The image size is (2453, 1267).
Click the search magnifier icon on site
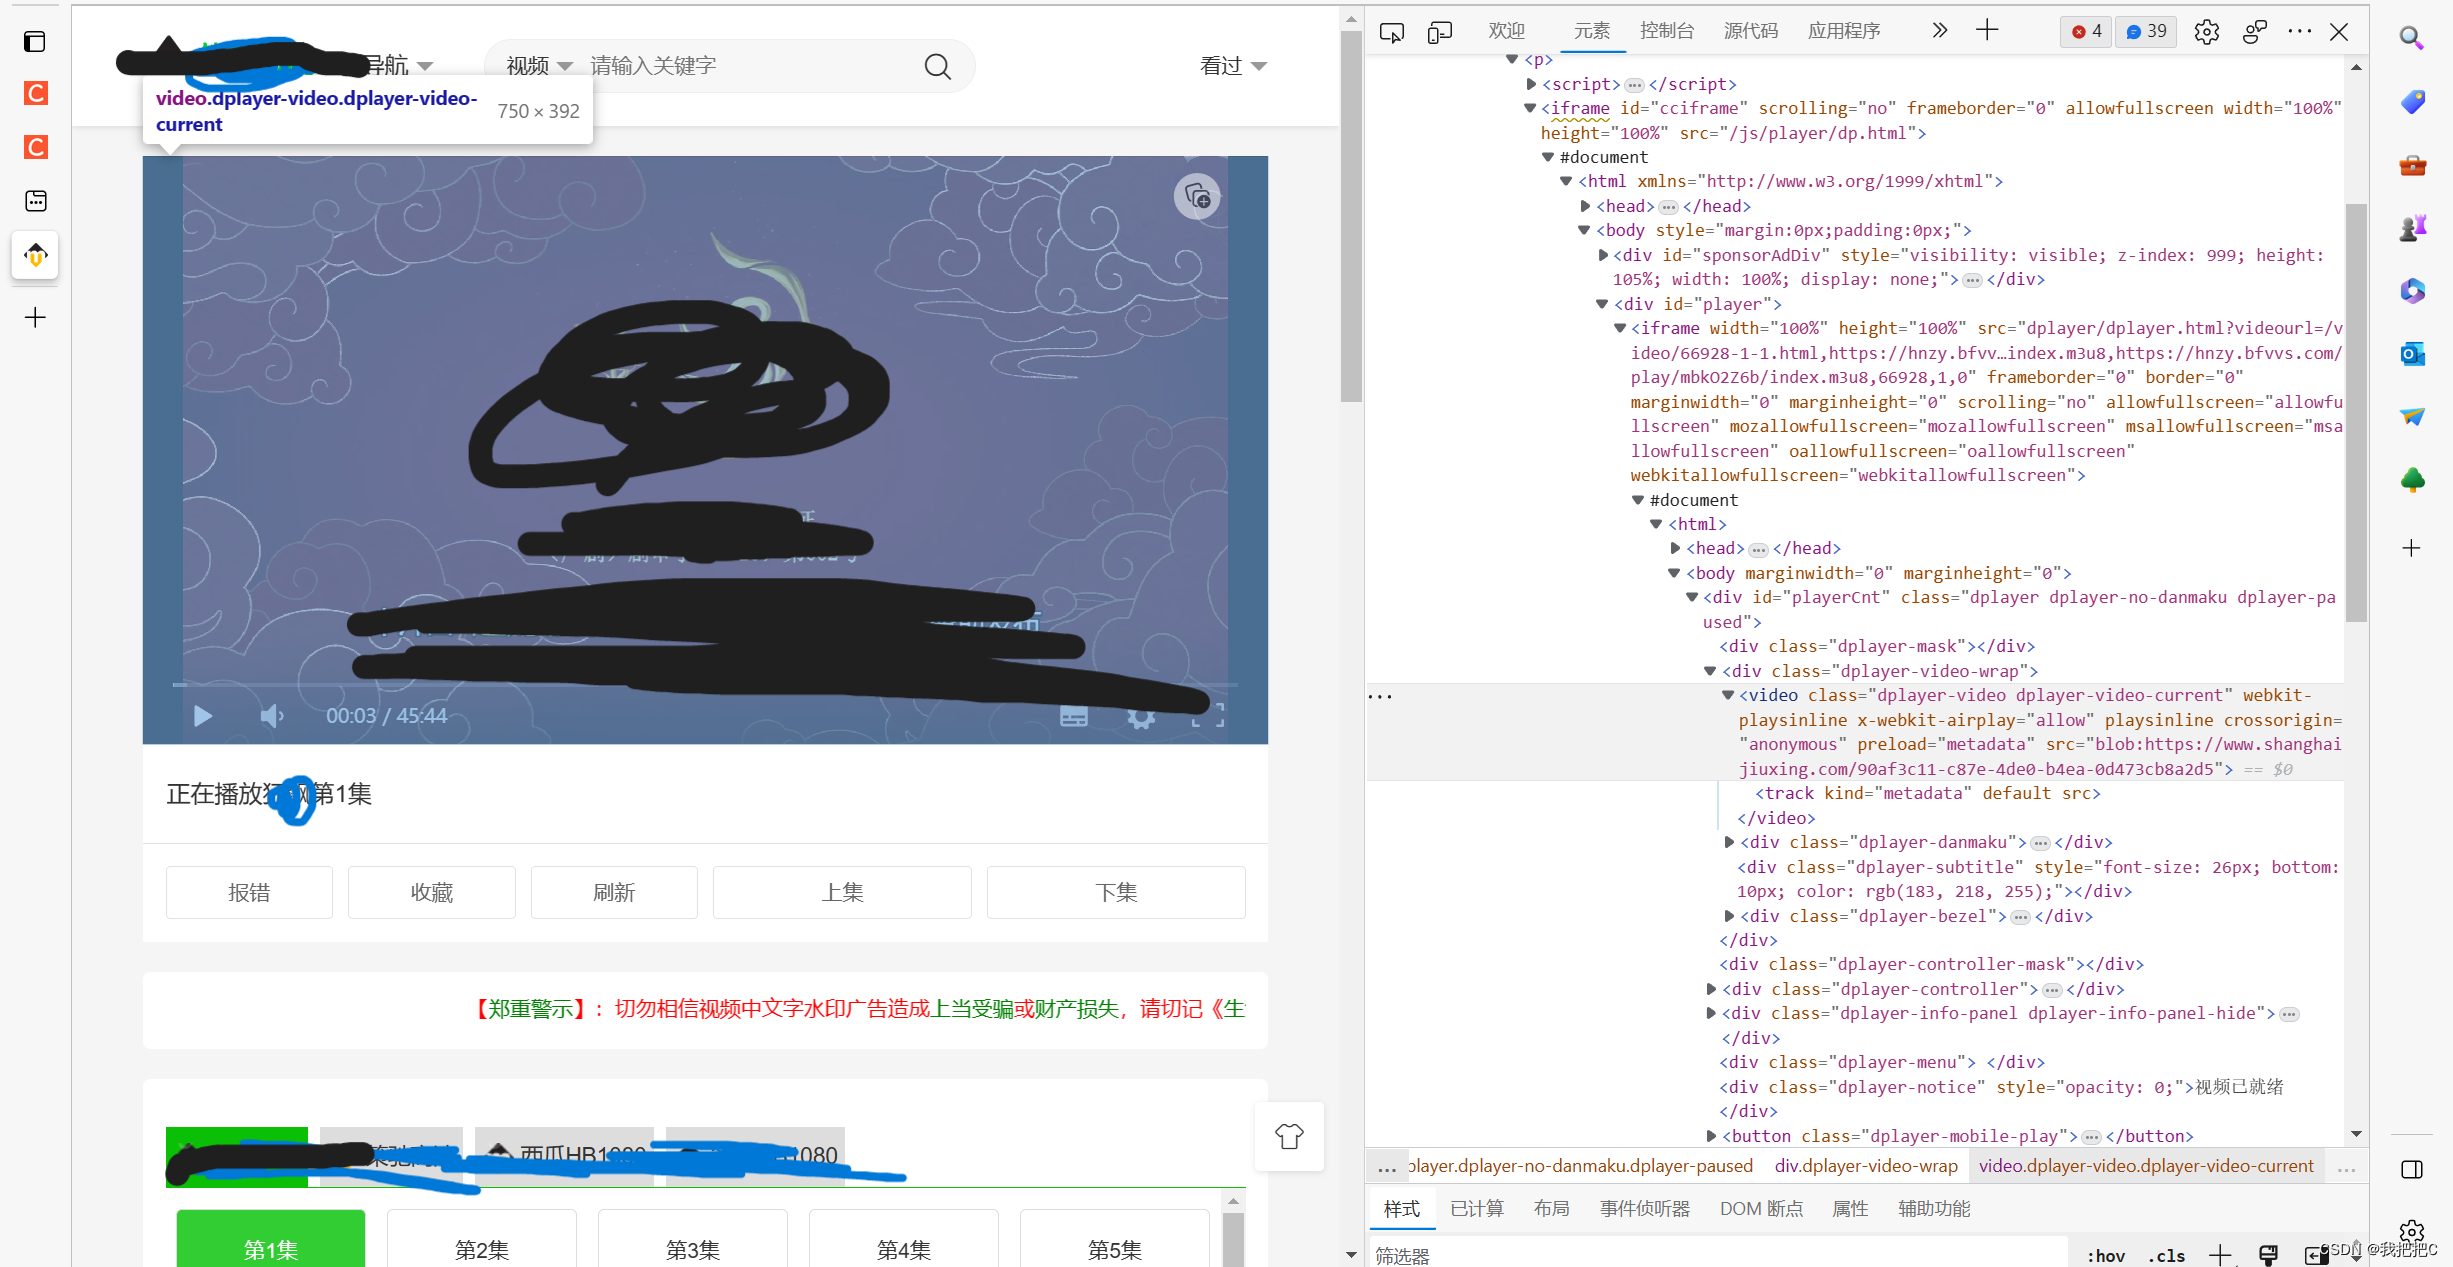pos(937,66)
